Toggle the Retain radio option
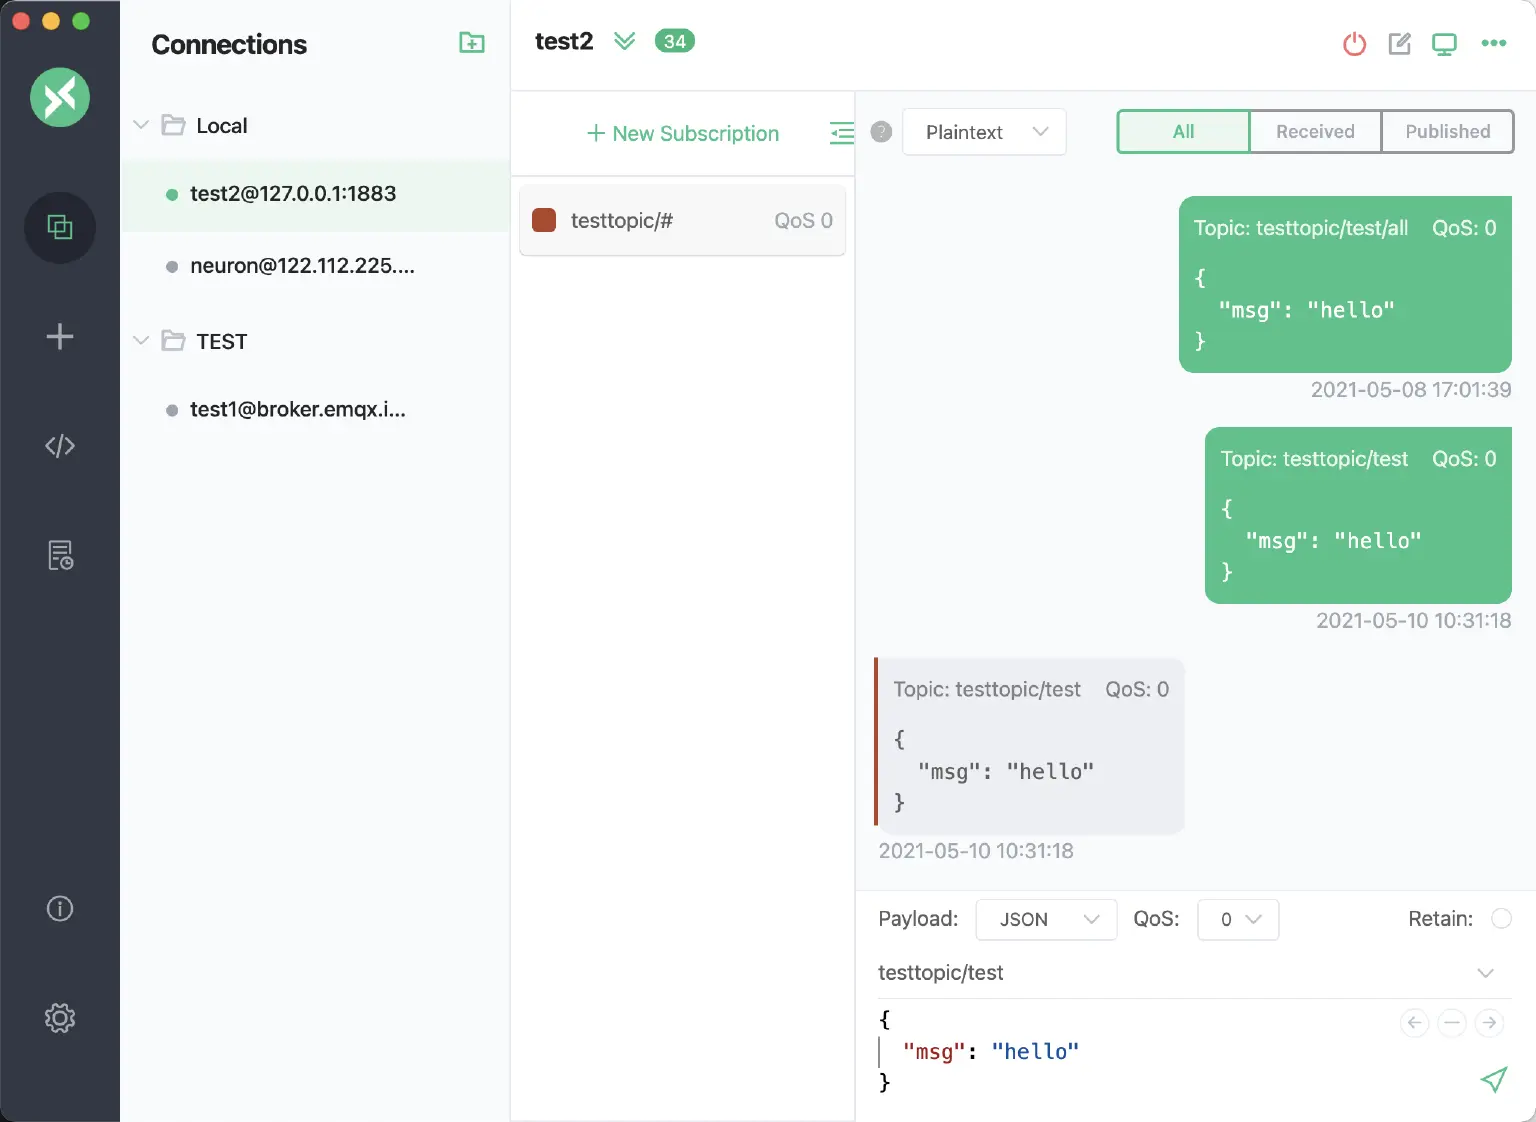Screen dimensions: 1536x1122 coord(1501,919)
